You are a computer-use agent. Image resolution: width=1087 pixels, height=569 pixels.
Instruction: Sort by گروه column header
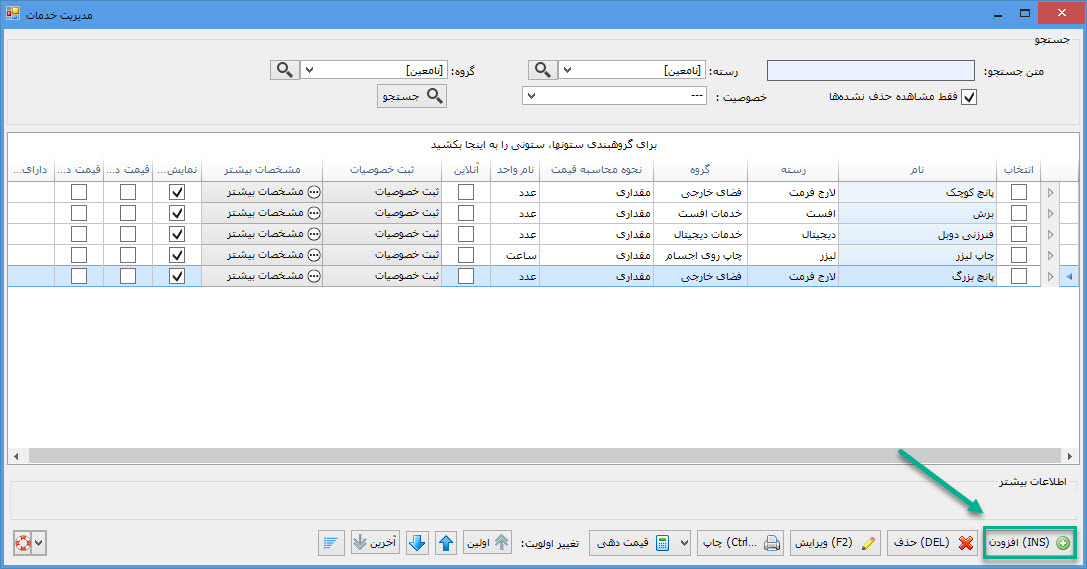[700, 170]
